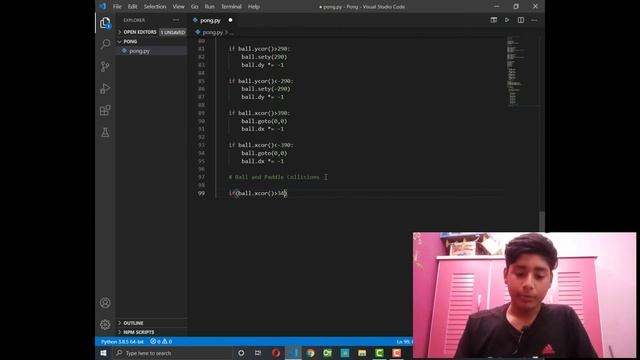Viewport: 640px width, 360px height.
Task: Open the green Camtasia taskbar icon
Action: [x=379, y=353]
